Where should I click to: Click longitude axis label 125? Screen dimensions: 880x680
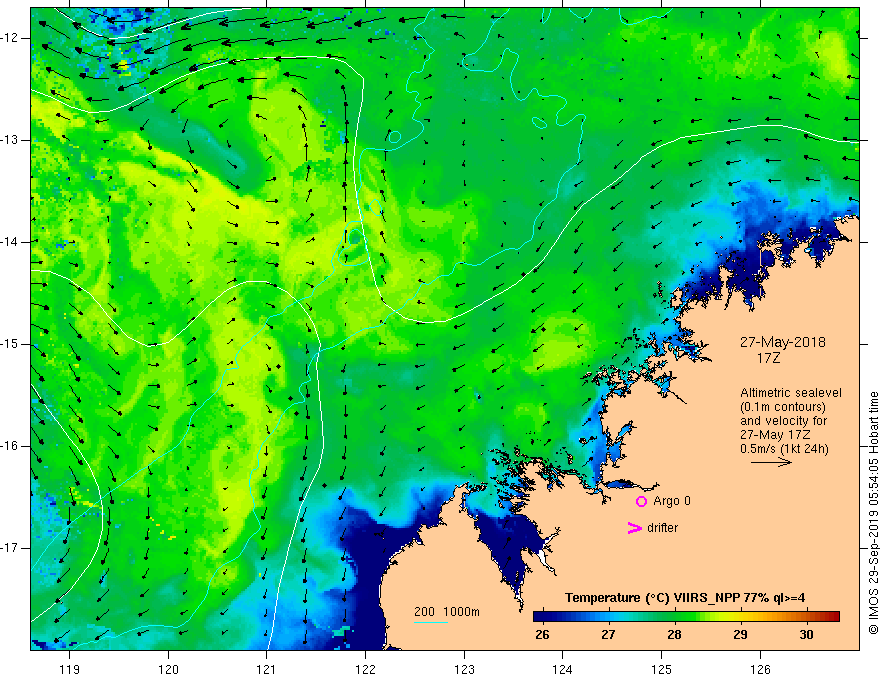(x=661, y=669)
